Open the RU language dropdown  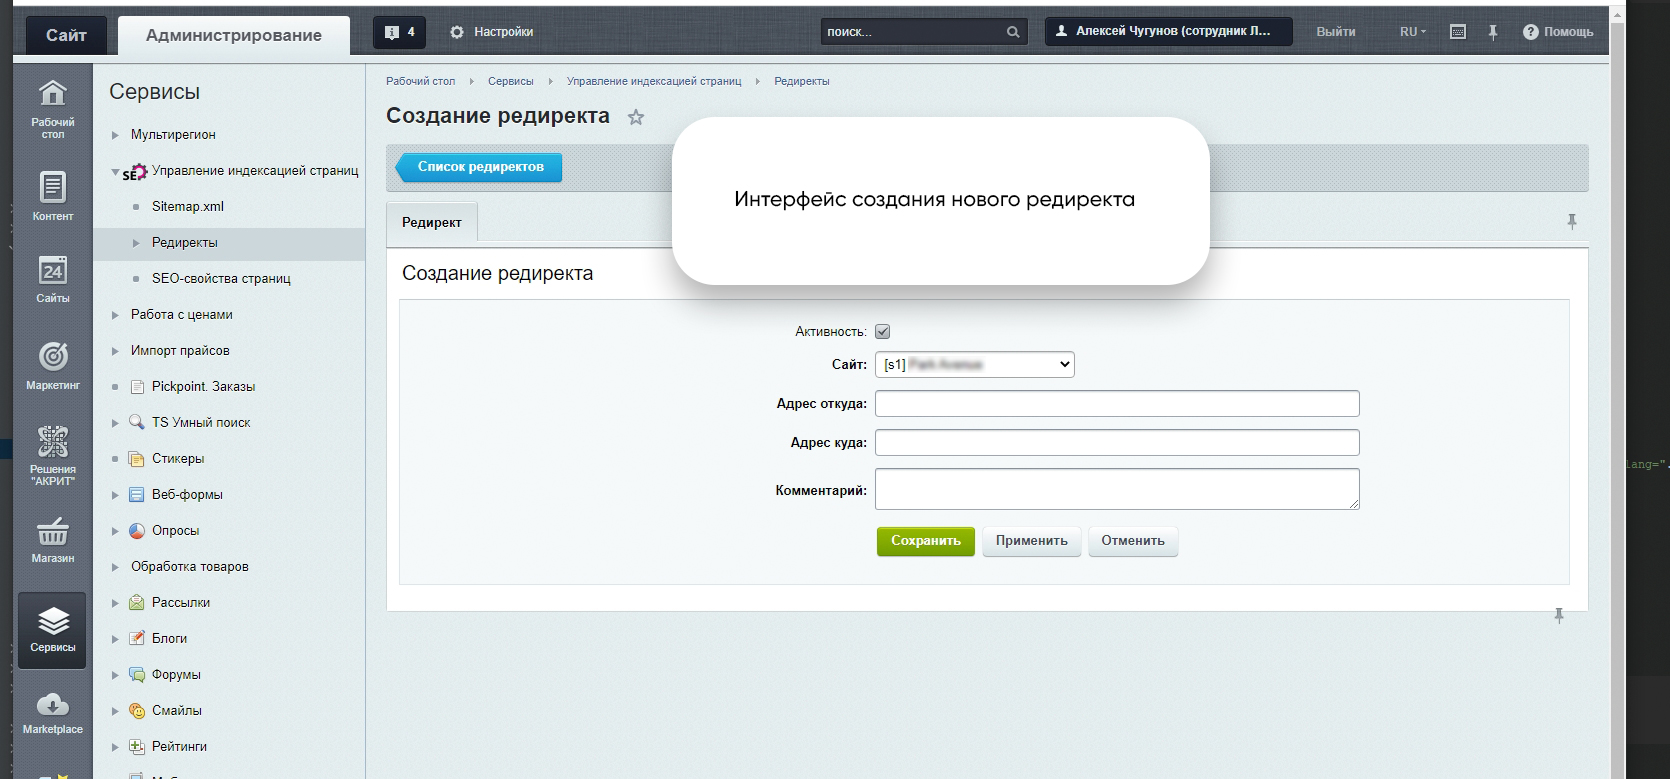[1412, 32]
